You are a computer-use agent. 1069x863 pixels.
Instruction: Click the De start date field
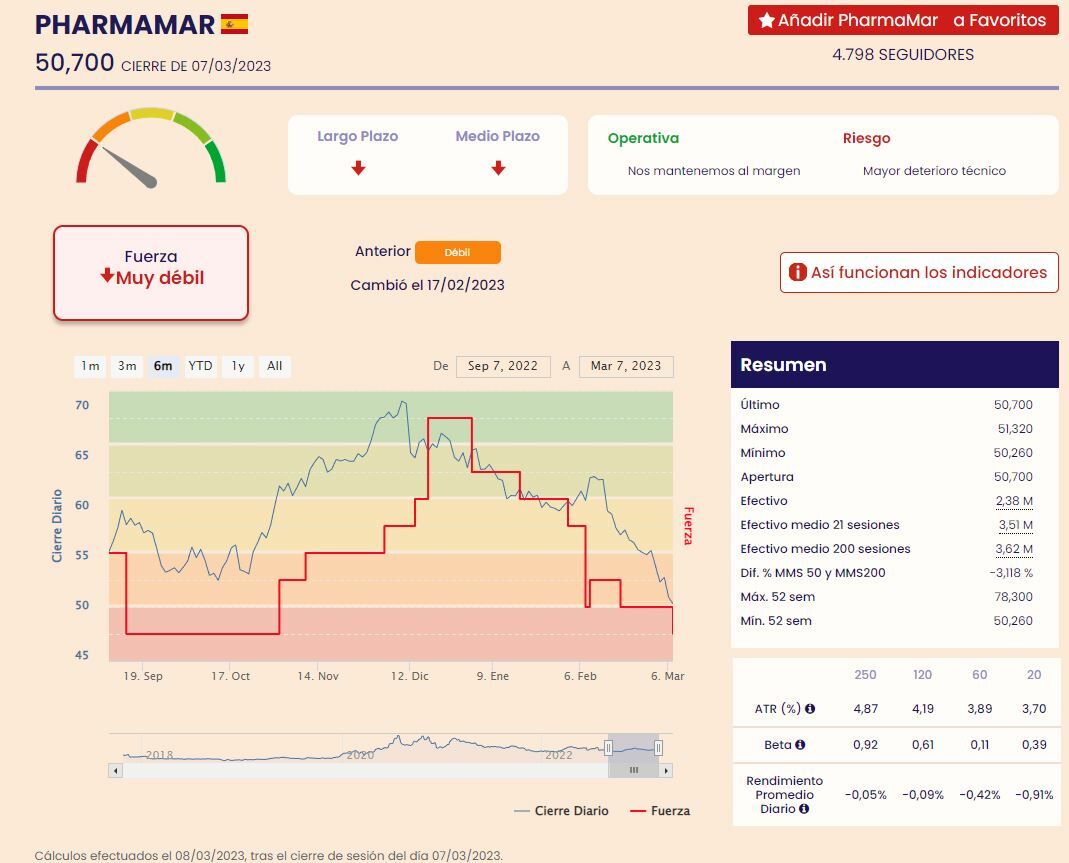click(x=503, y=366)
